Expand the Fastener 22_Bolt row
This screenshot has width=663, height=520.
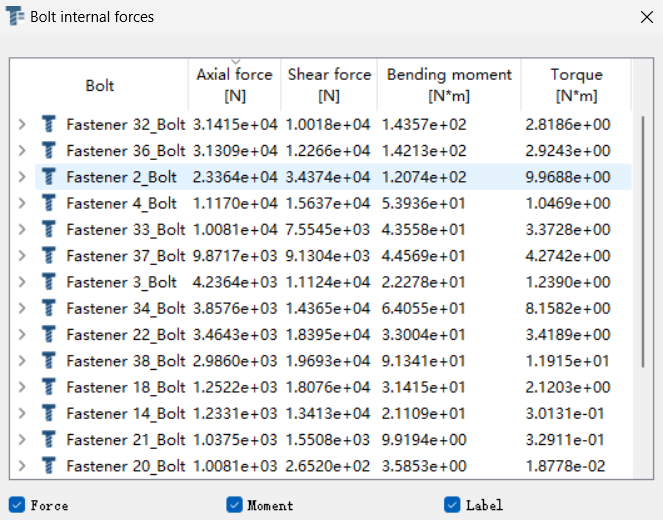(22, 334)
